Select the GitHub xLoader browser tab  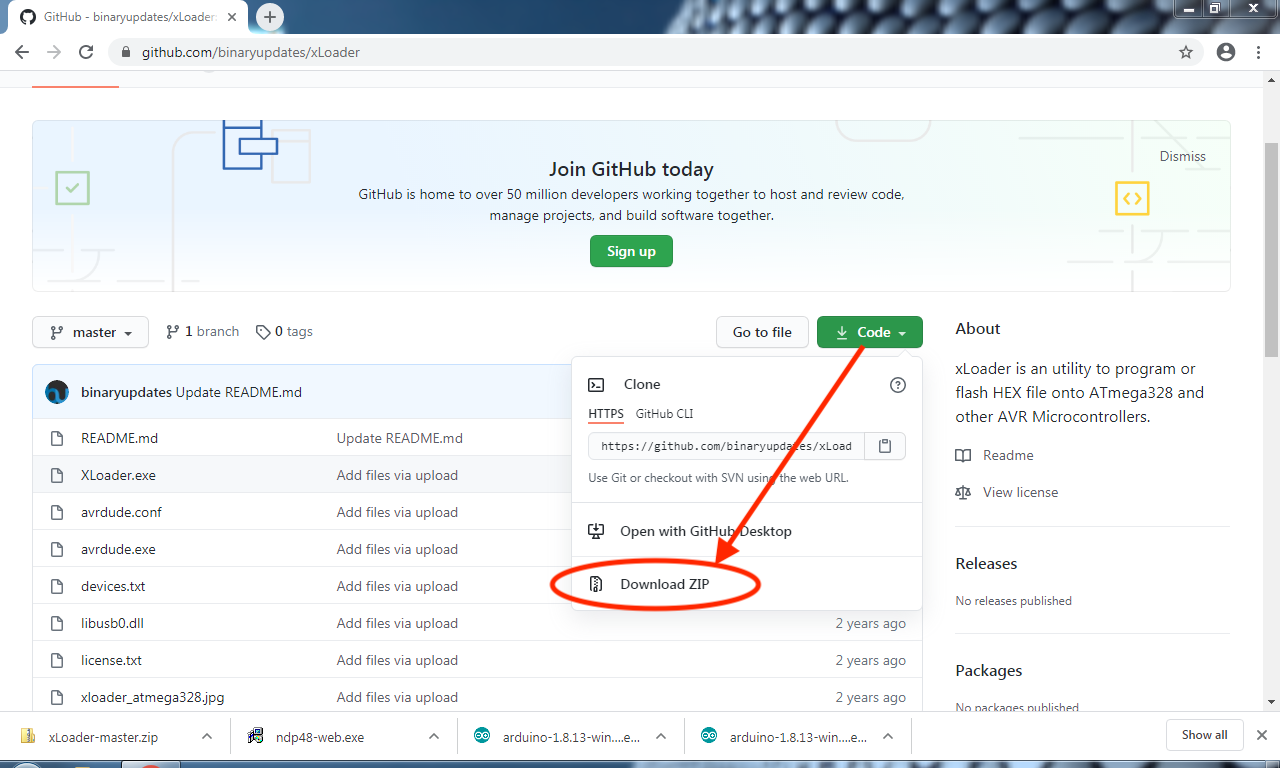[x=130, y=18]
